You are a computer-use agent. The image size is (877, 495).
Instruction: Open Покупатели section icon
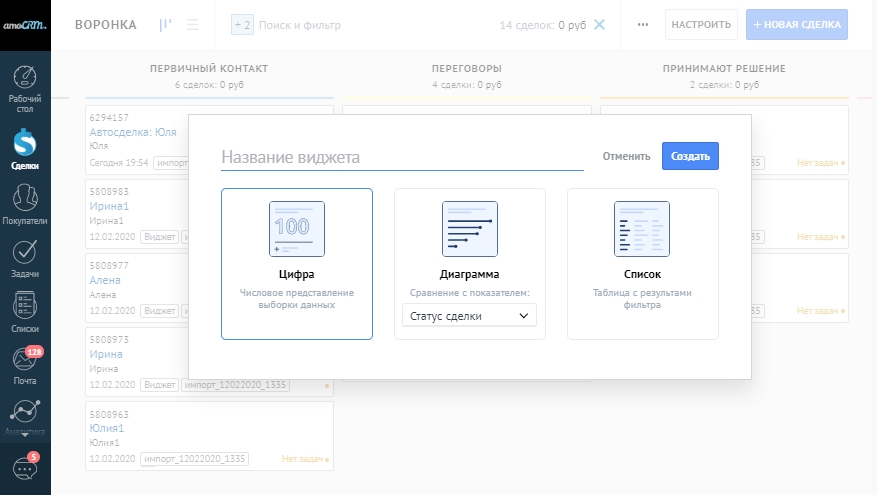click(x=25, y=204)
